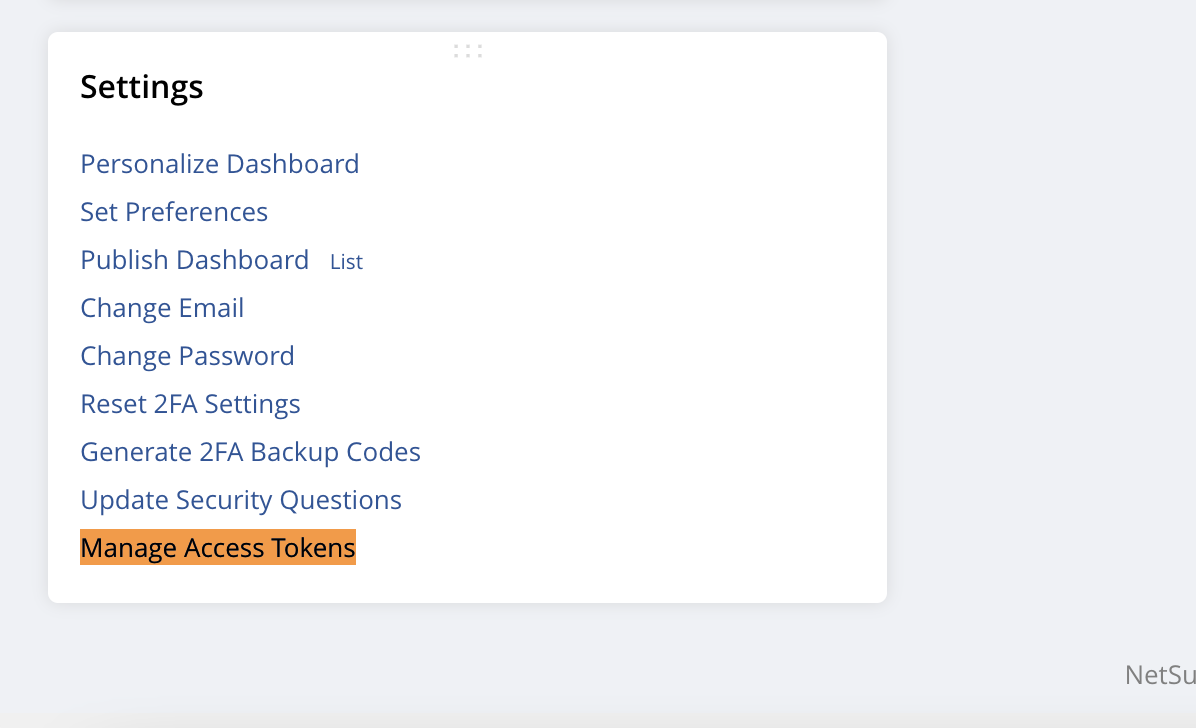The width and height of the screenshot is (1196, 728).
Task: Click the Change Email link
Action: (x=162, y=308)
